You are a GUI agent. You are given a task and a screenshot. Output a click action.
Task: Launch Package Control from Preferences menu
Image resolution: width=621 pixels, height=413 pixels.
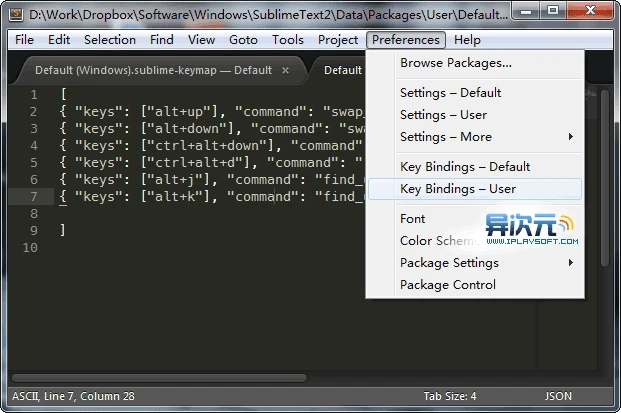click(447, 285)
